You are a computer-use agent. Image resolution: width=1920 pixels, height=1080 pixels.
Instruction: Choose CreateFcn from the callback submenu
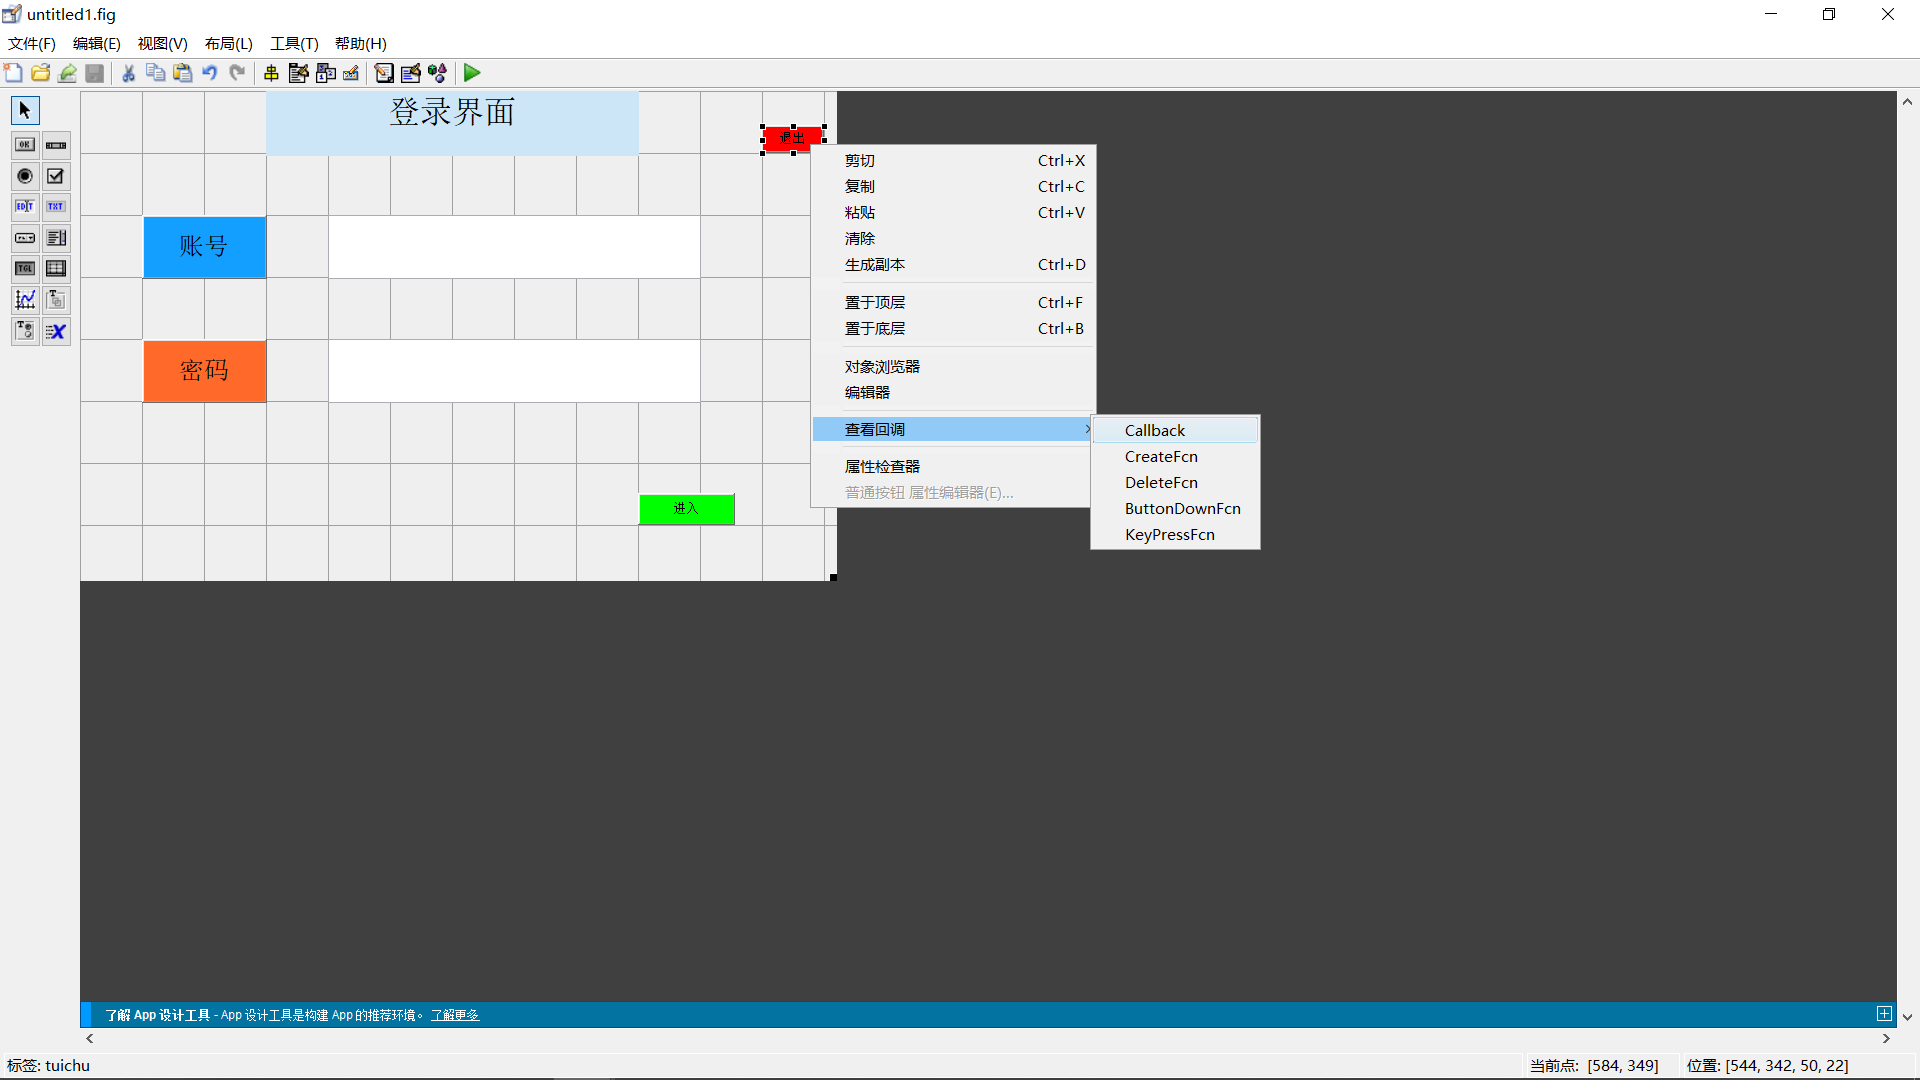click(1161, 456)
